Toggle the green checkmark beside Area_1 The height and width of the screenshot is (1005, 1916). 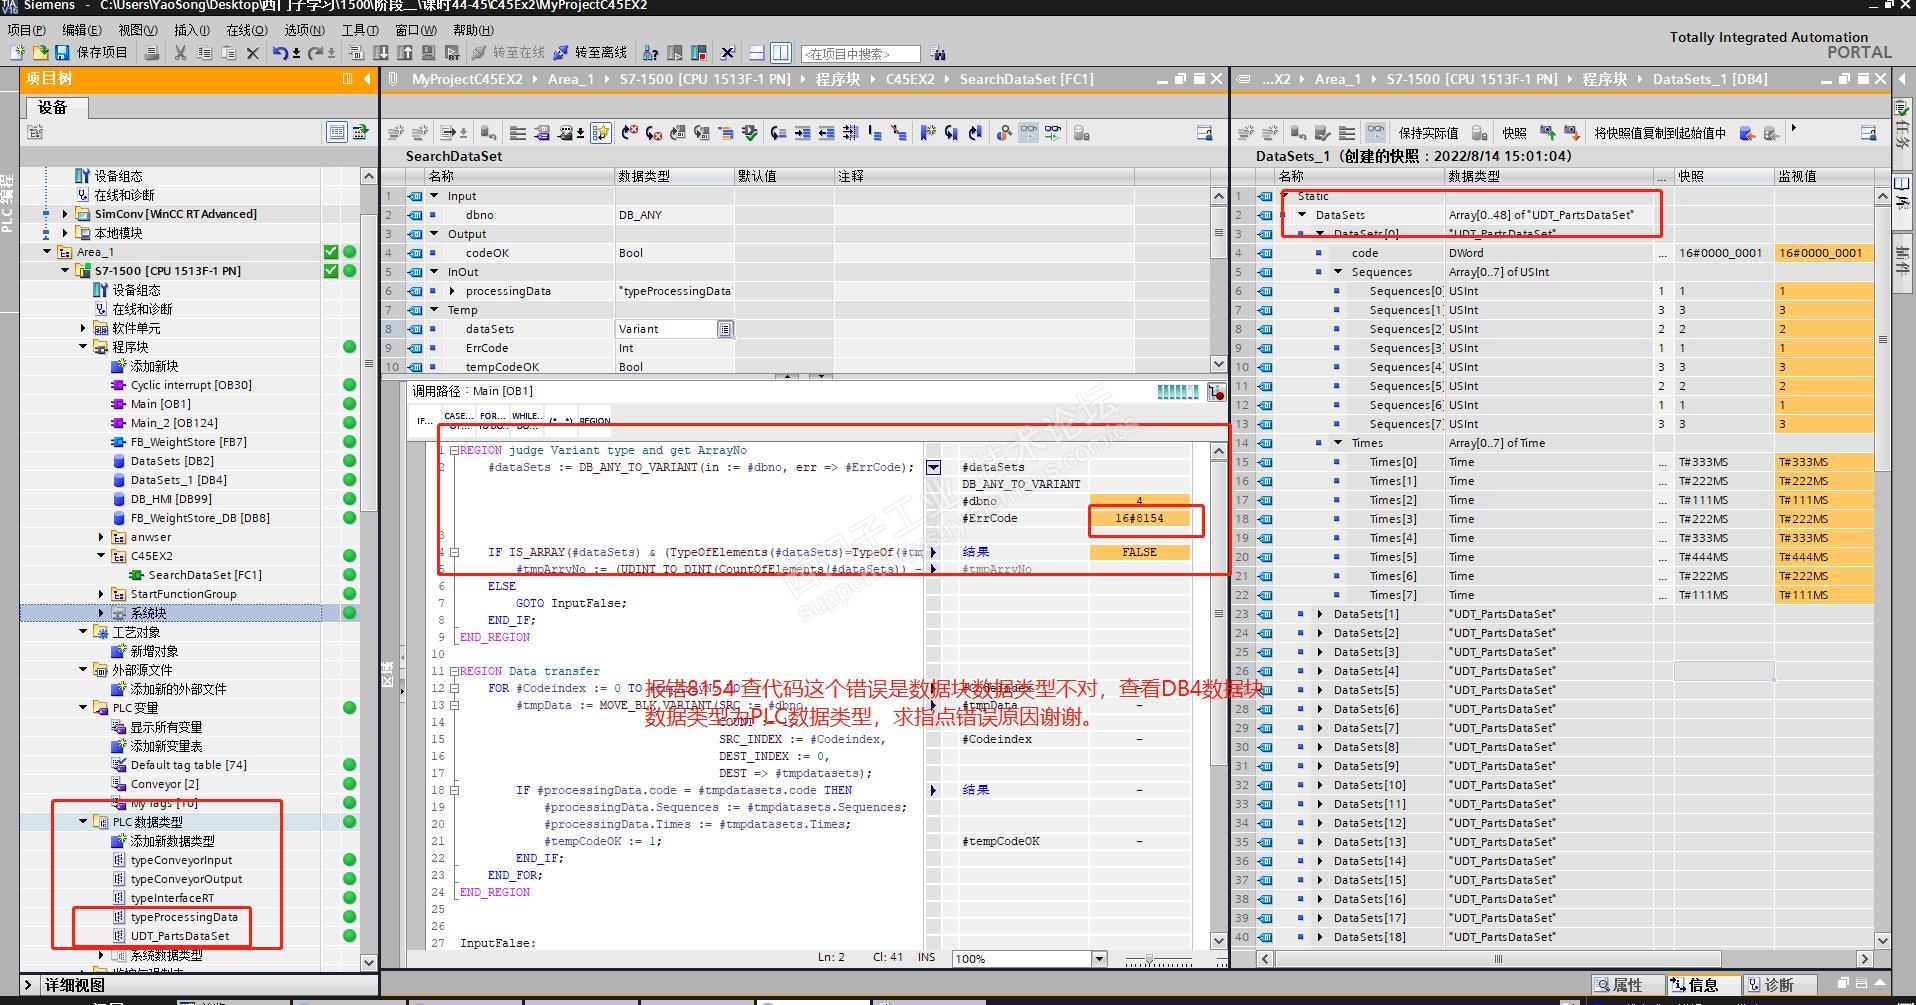(331, 252)
